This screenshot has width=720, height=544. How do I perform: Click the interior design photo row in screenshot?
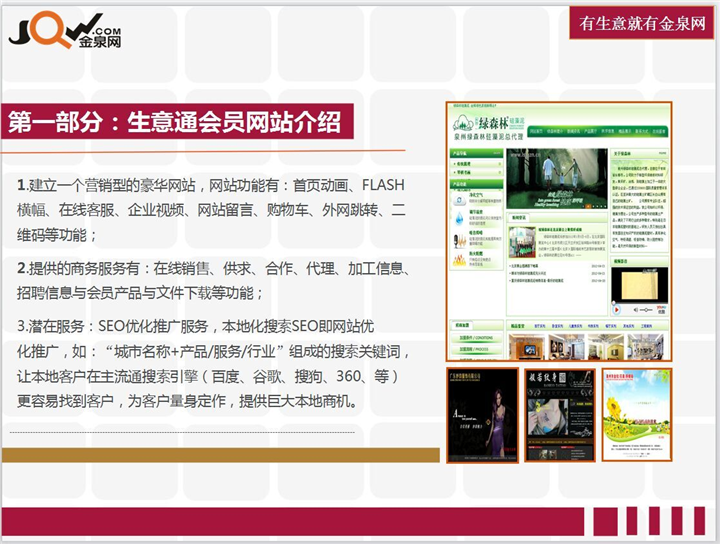coord(587,345)
